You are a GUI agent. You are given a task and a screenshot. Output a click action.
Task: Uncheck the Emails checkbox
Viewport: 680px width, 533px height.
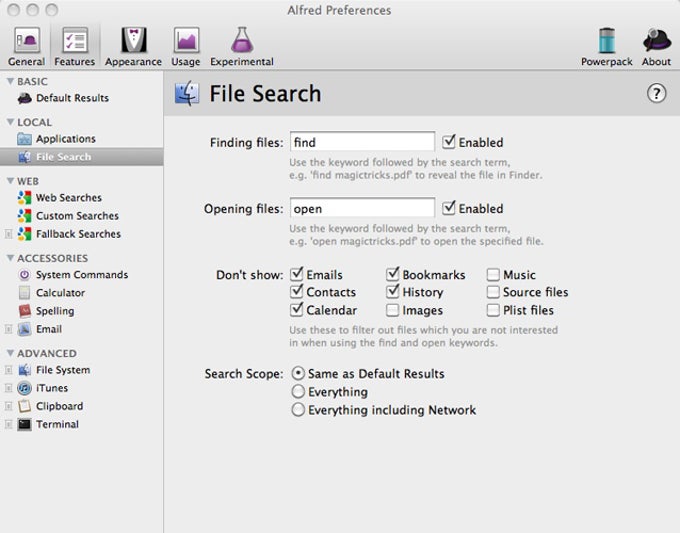click(297, 275)
